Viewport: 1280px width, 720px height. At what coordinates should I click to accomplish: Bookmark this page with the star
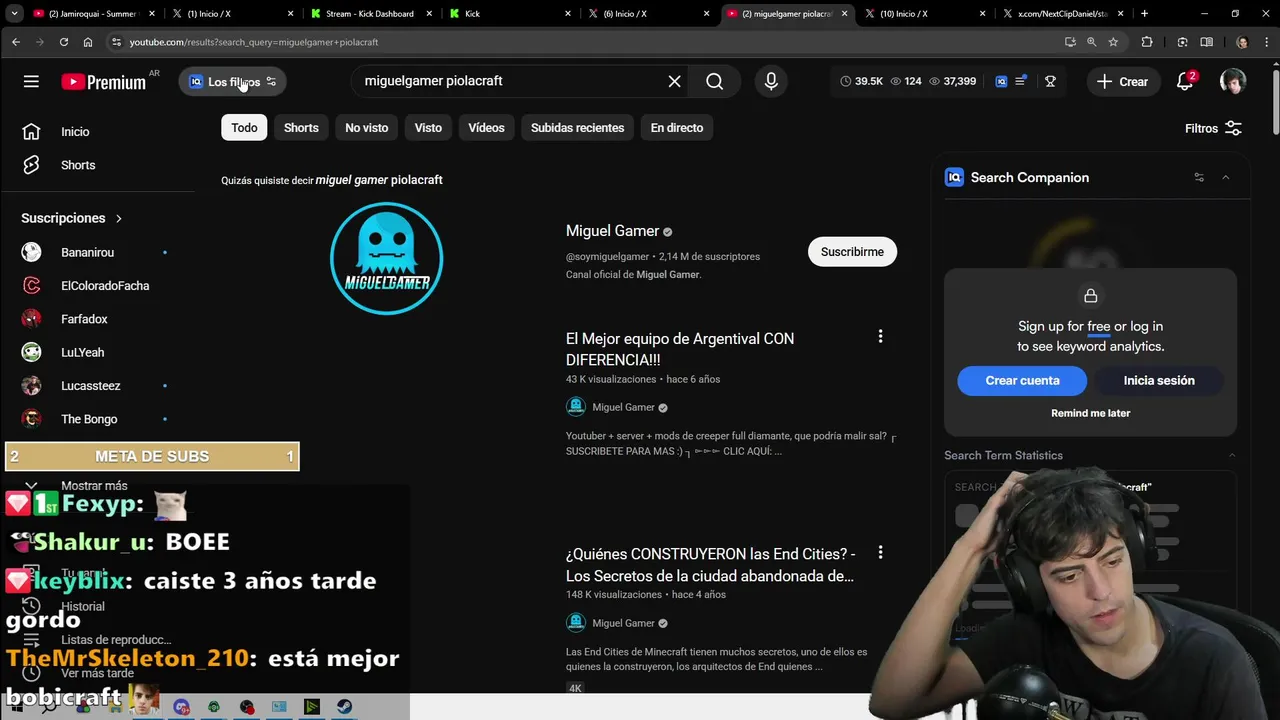[x=1113, y=42]
